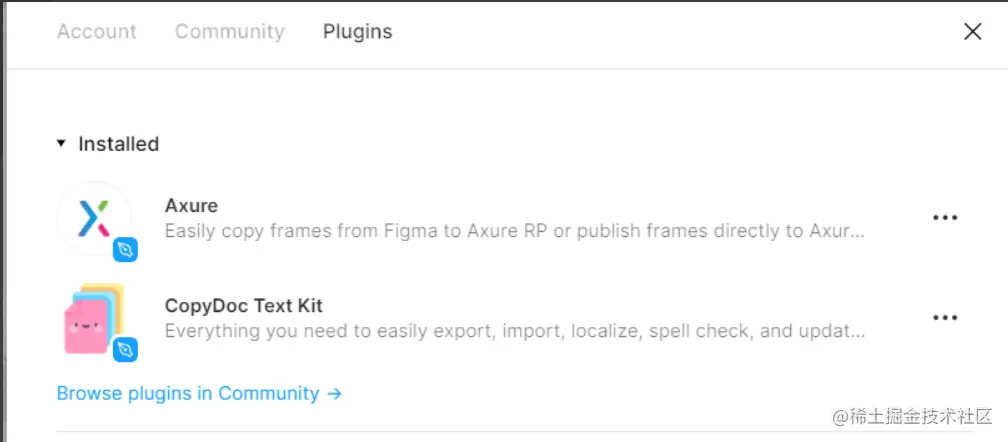Open more options for CopyDoc Text Kit

click(x=945, y=317)
